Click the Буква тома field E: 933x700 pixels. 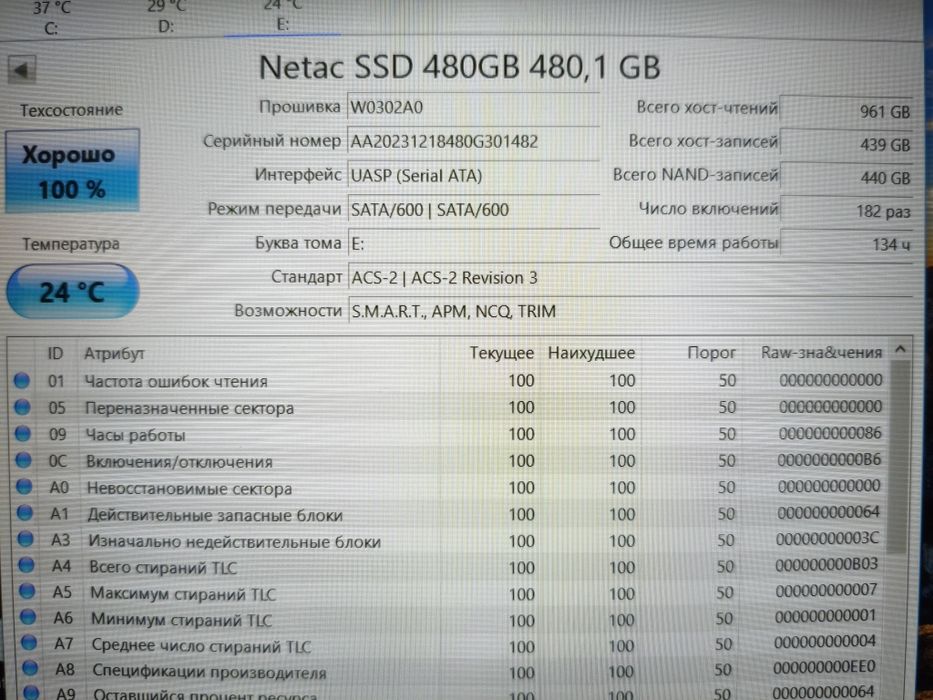point(473,243)
